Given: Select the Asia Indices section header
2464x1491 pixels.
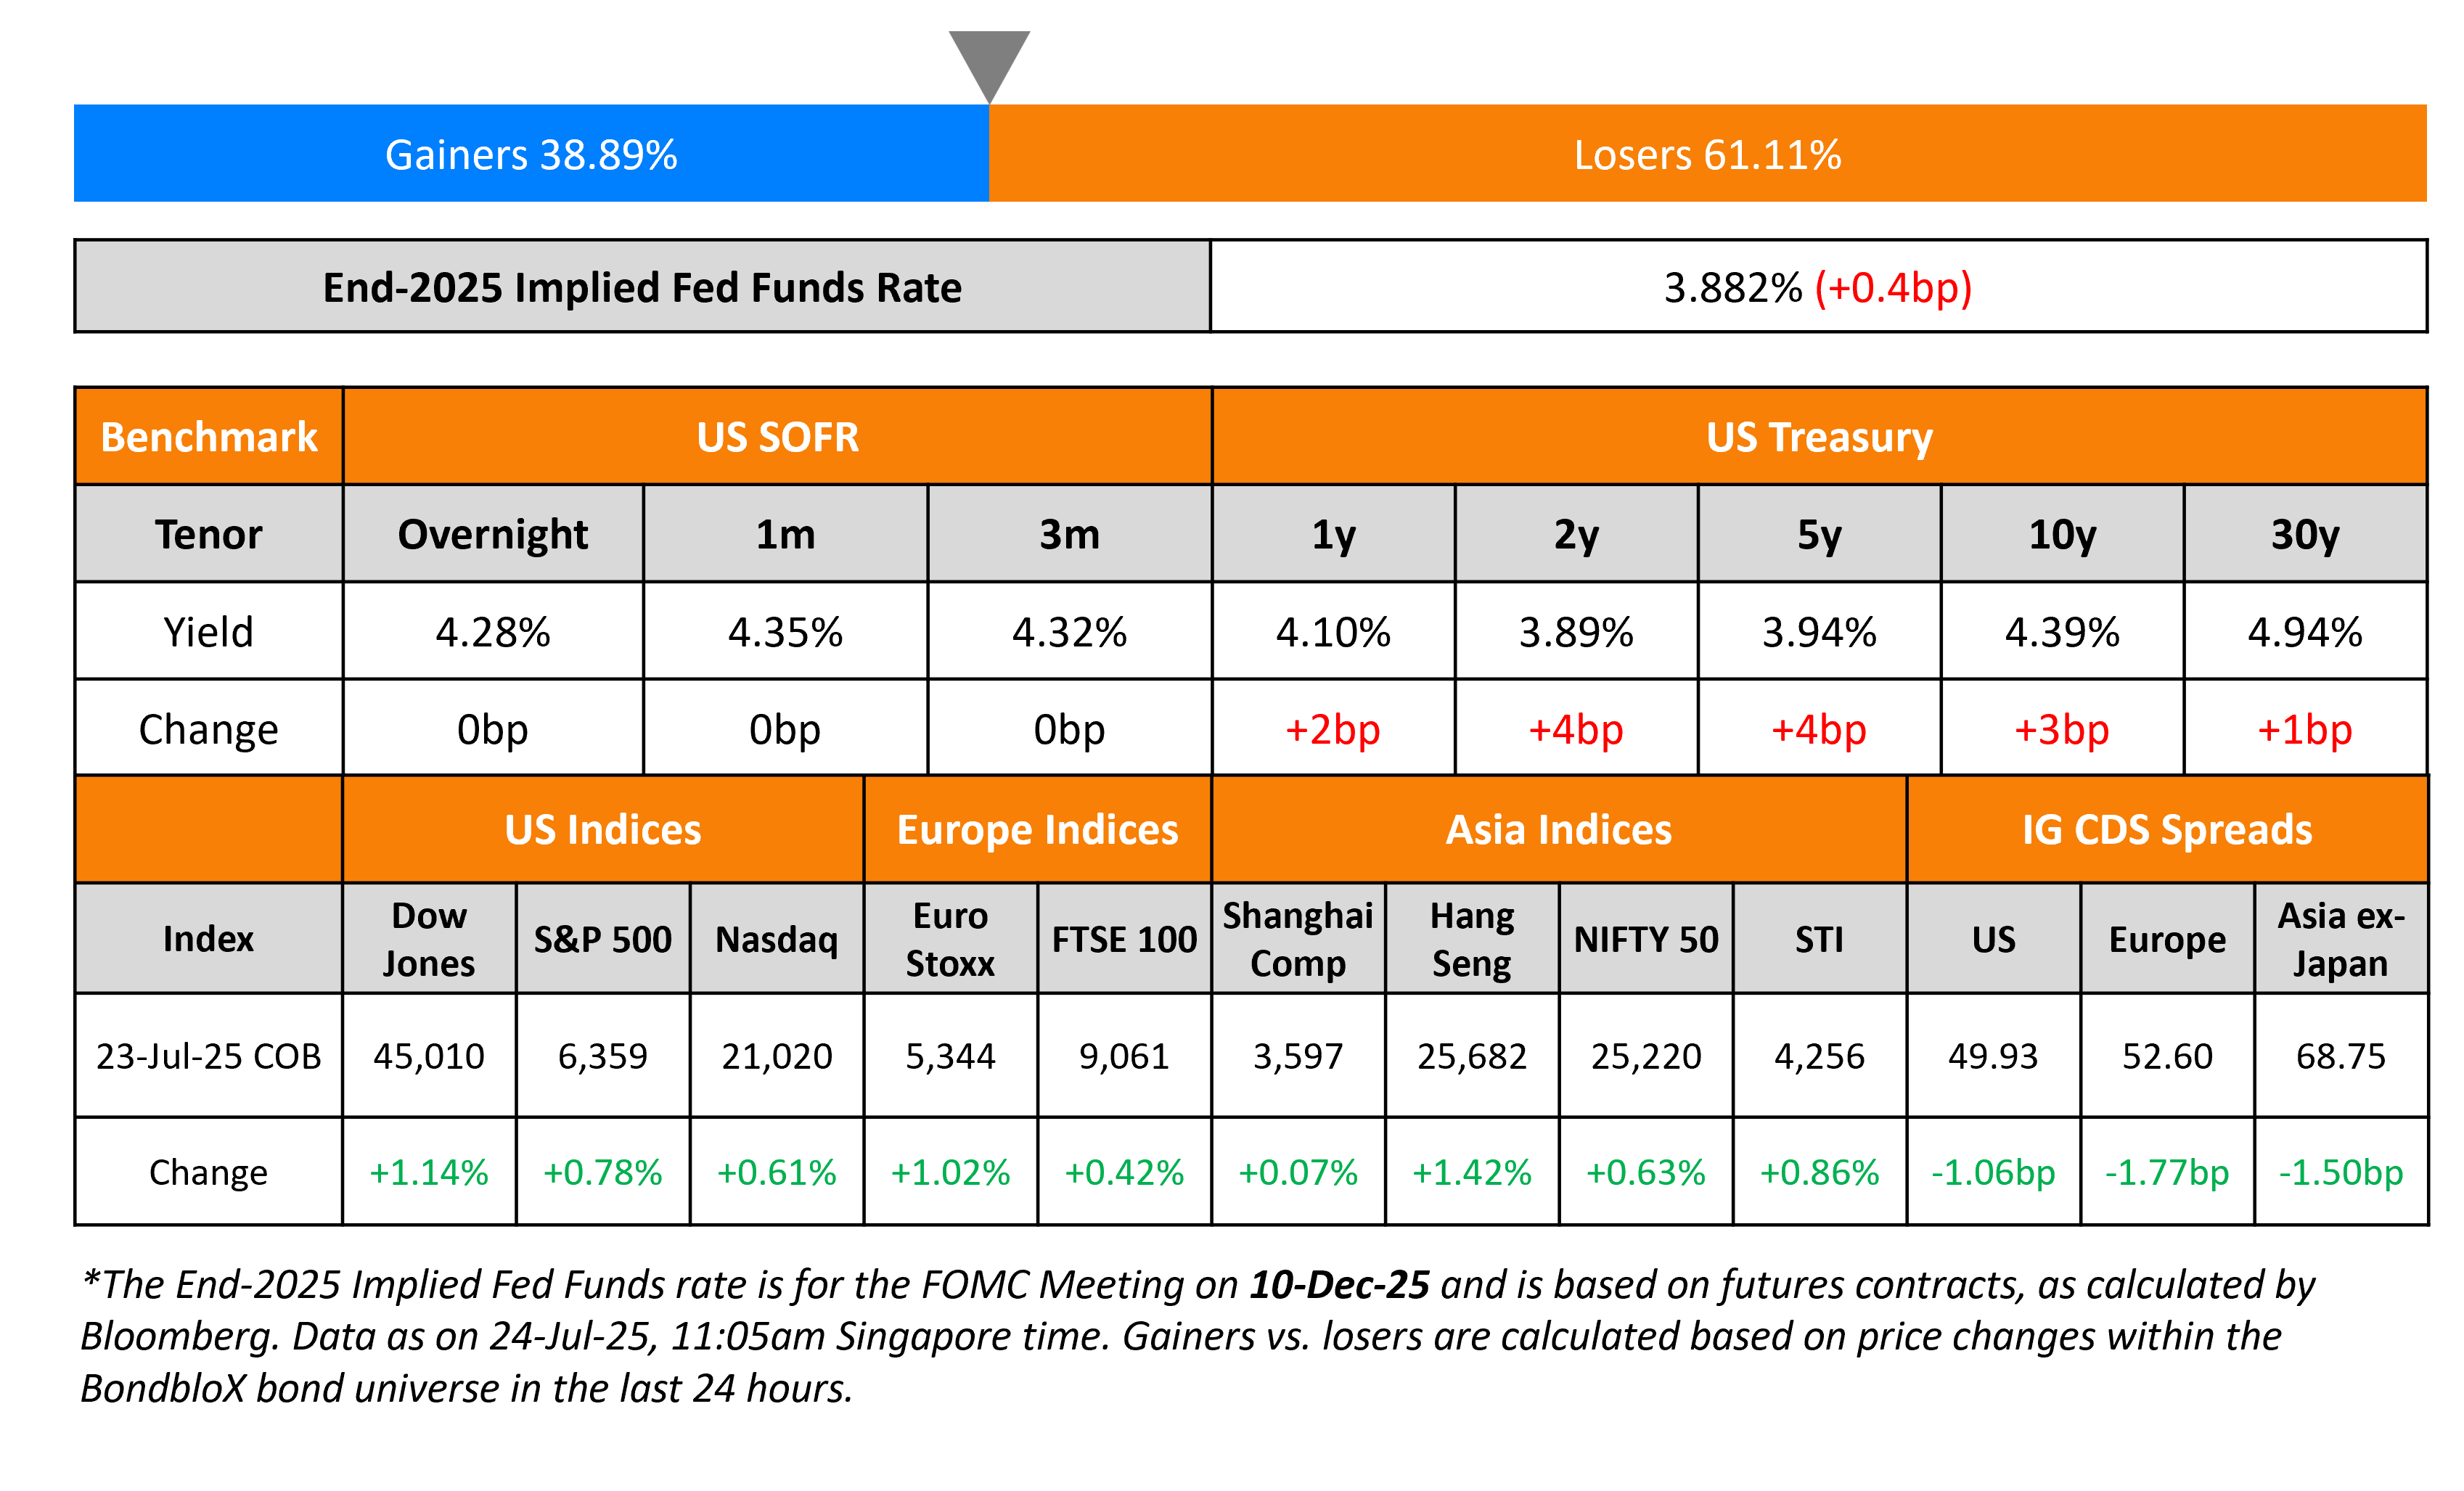Looking at the screenshot, I should (x=1559, y=830).
